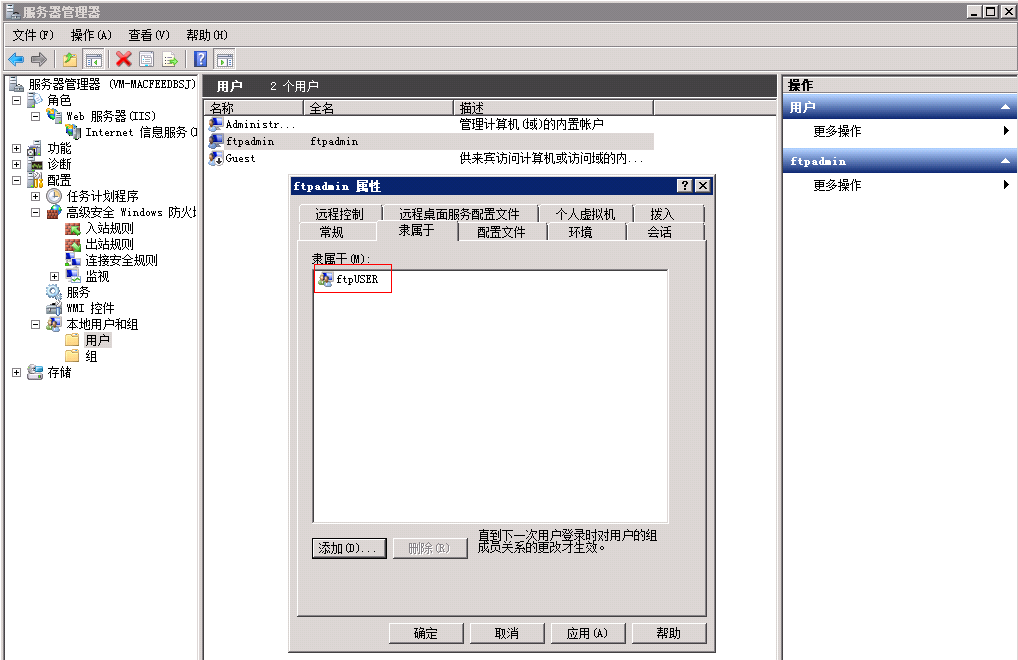
Task: Open the 文件(F) menu
Action: (x=33, y=35)
